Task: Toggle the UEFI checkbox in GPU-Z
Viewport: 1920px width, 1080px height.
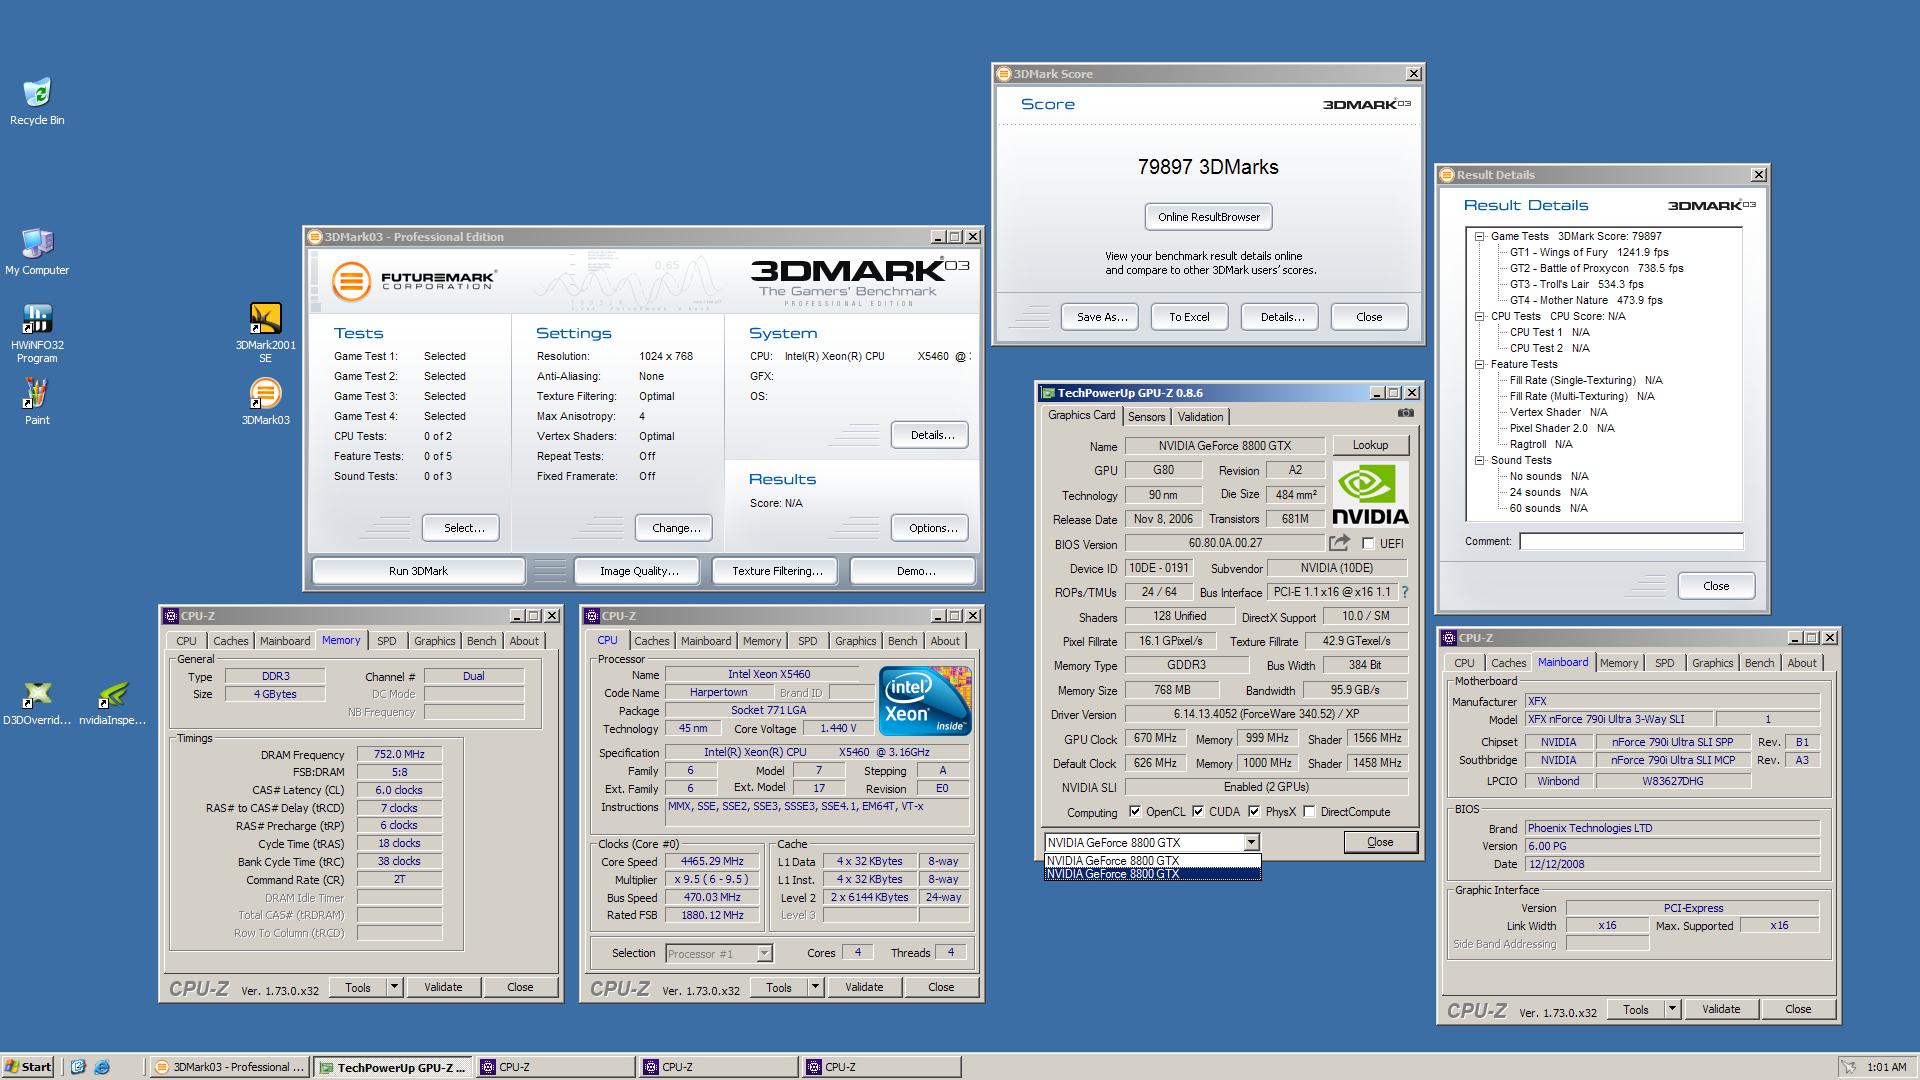Action: pyautogui.click(x=1368, y=544)
